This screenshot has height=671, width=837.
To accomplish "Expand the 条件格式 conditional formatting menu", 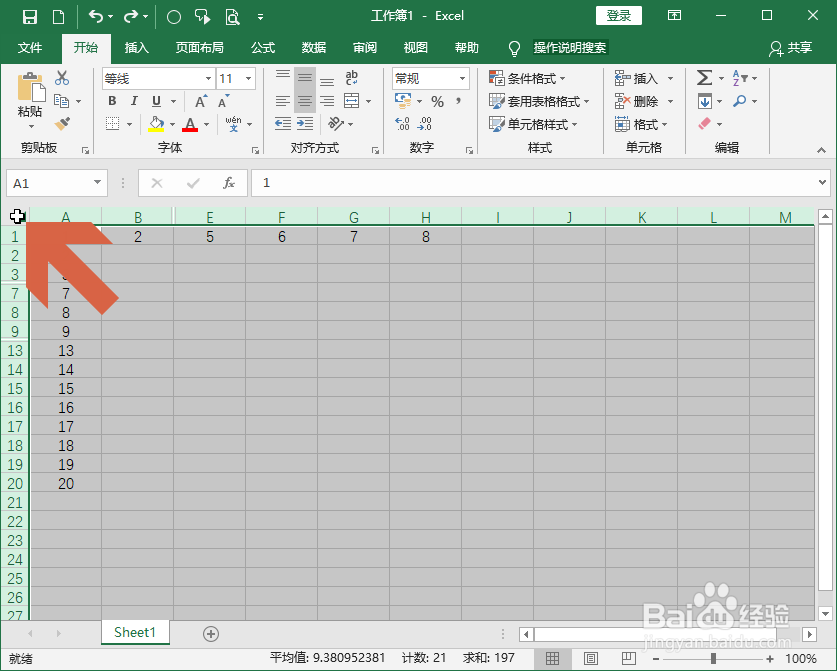I will coord(527,78).
